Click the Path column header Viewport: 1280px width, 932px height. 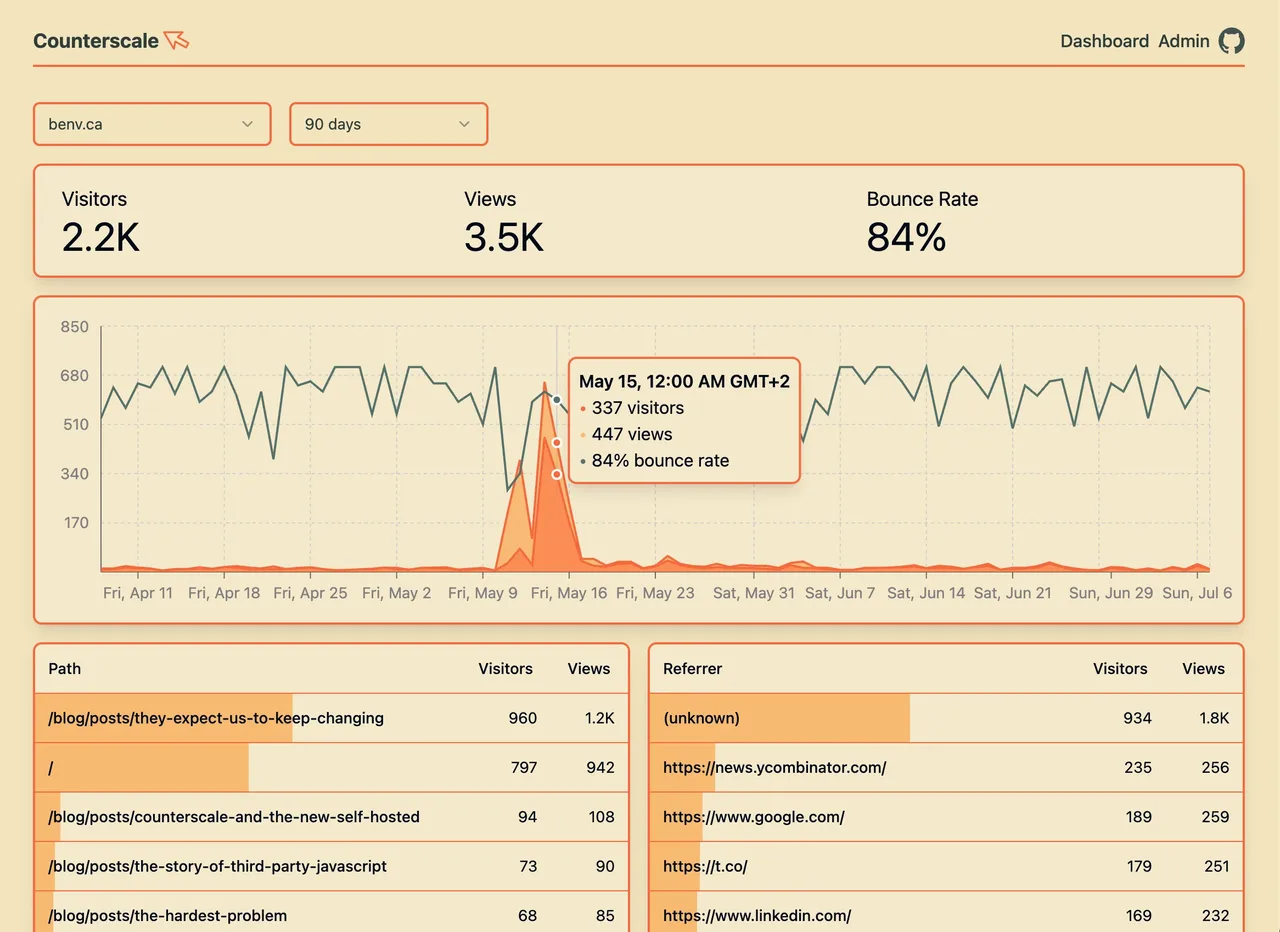tap(65, 669)
